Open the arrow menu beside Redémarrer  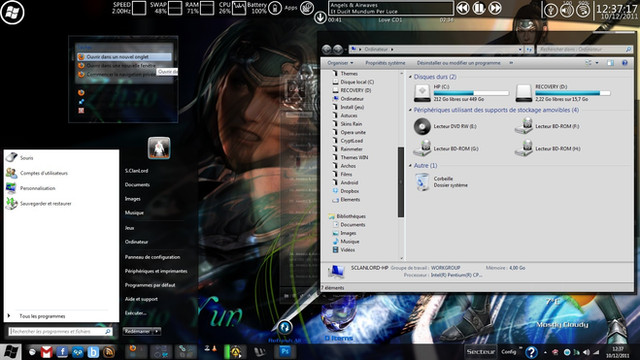pos(157,331)
